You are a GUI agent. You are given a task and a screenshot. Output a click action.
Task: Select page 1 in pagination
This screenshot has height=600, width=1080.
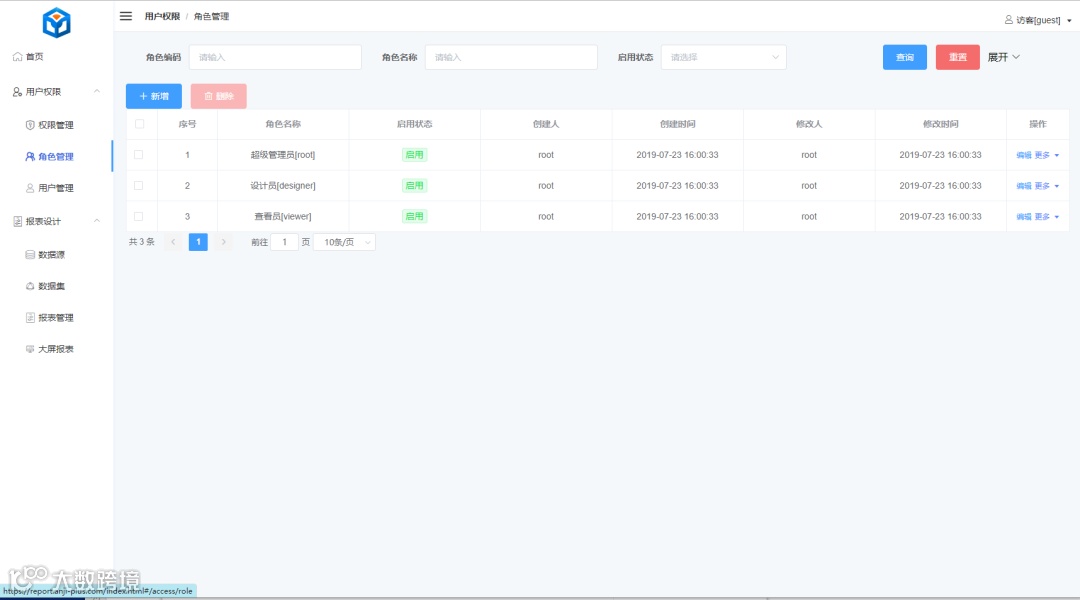(198, 242)
